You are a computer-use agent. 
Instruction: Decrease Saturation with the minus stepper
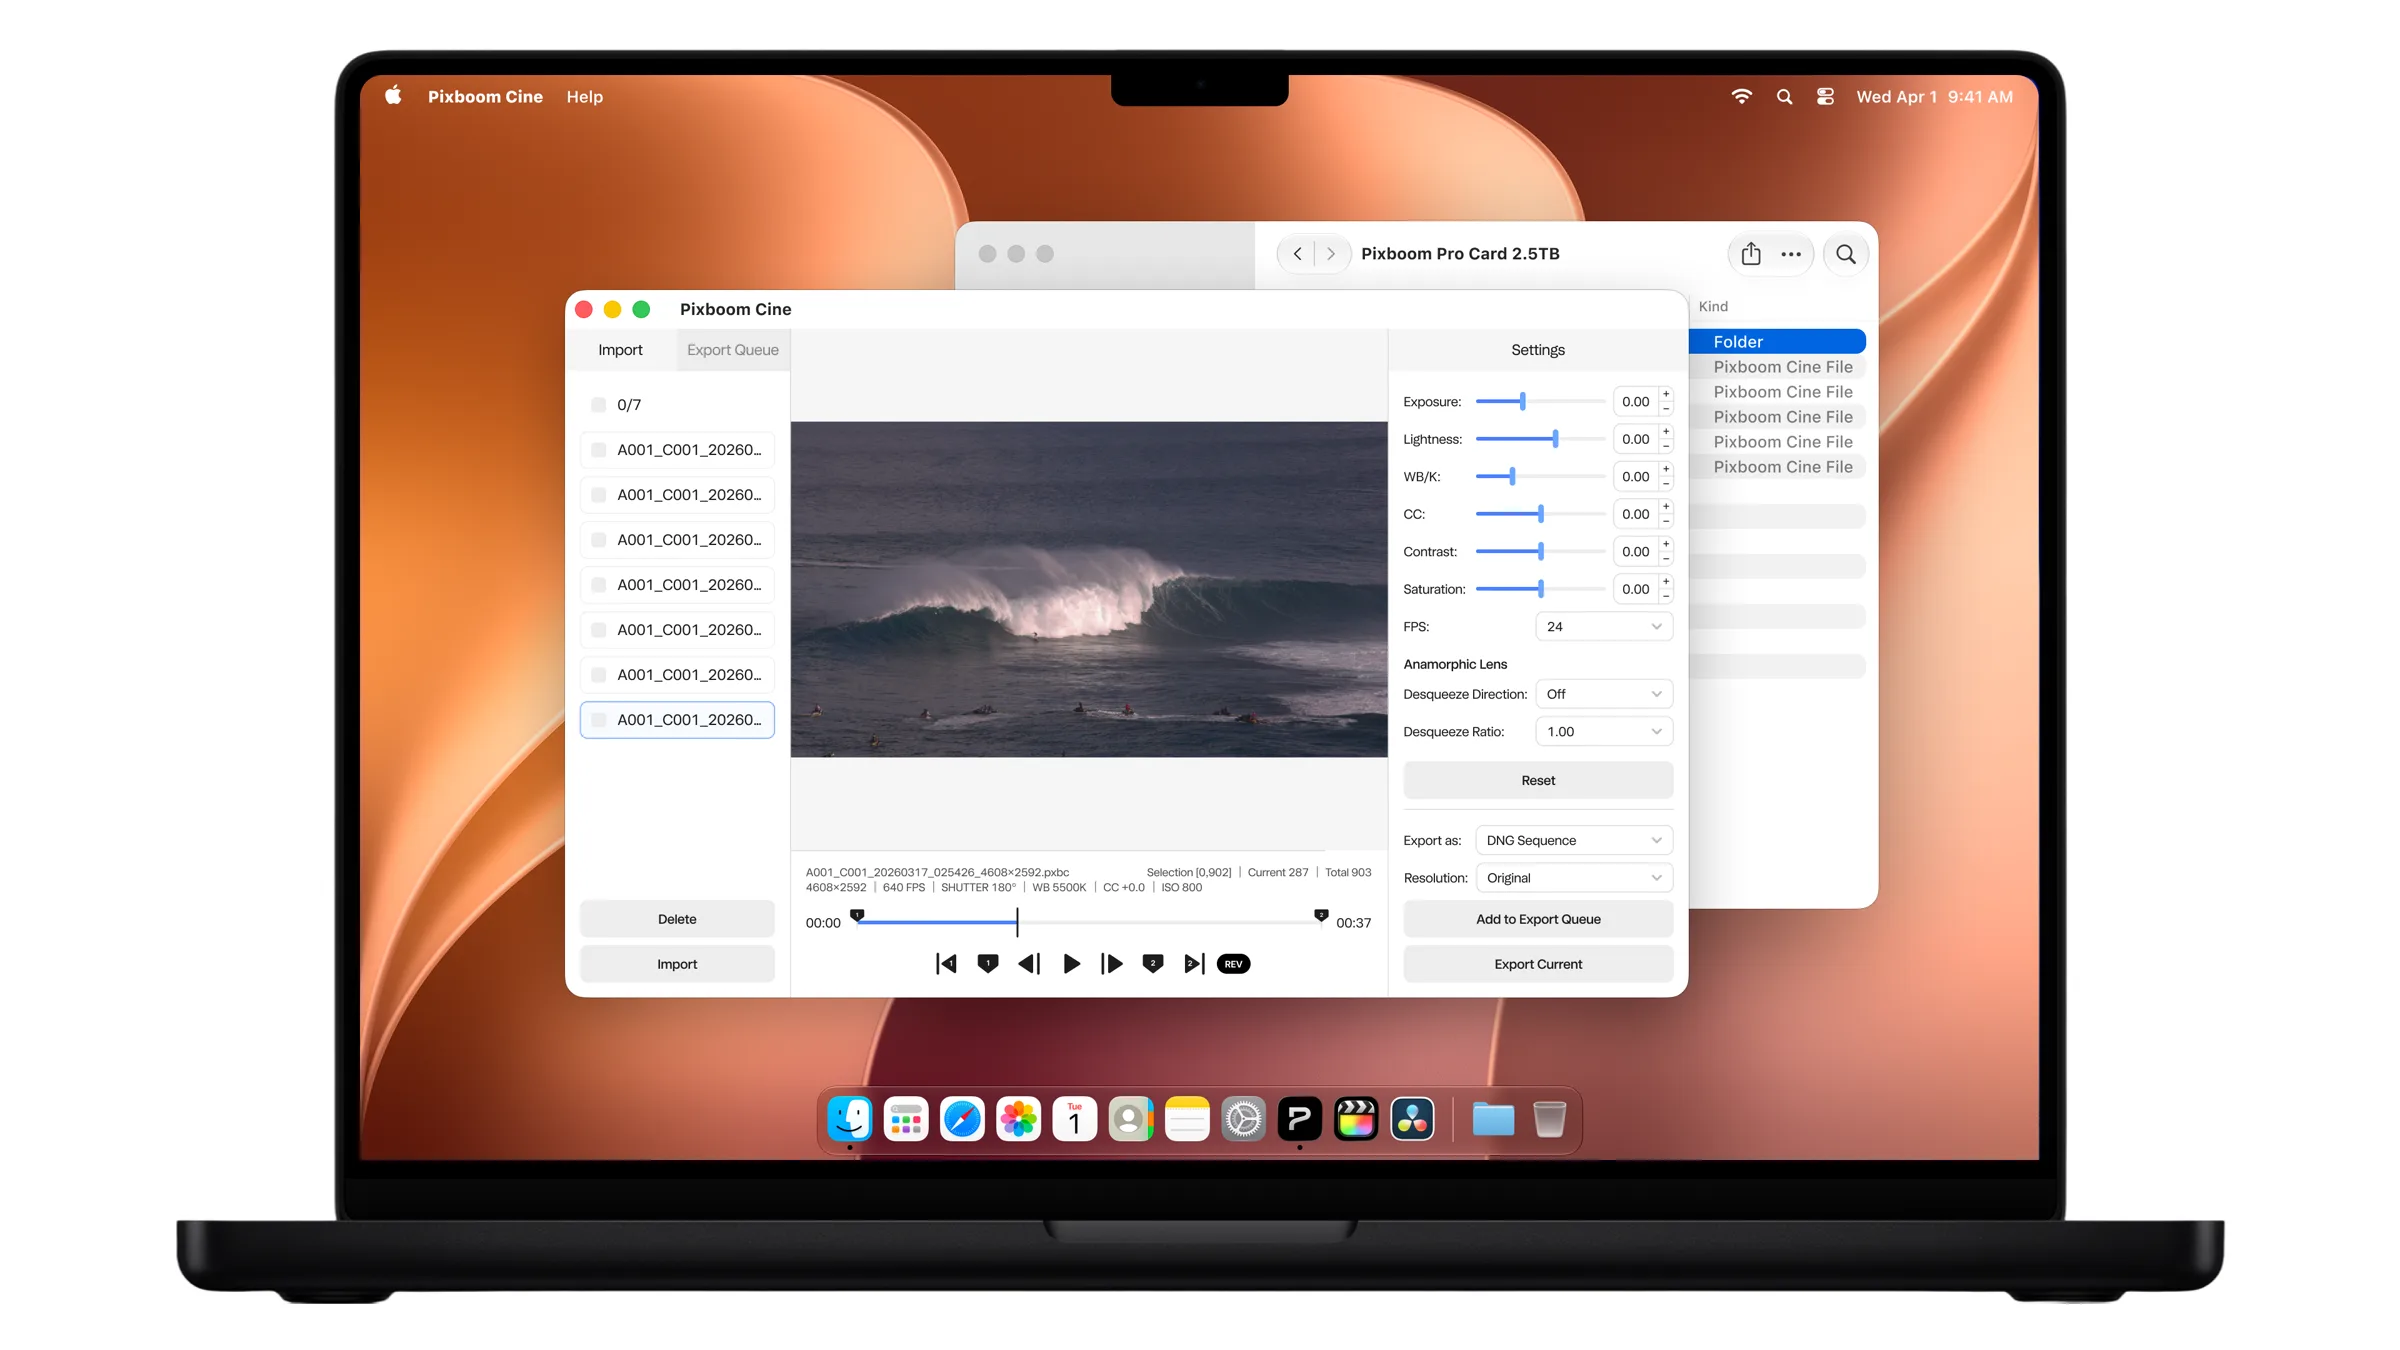1666,596
